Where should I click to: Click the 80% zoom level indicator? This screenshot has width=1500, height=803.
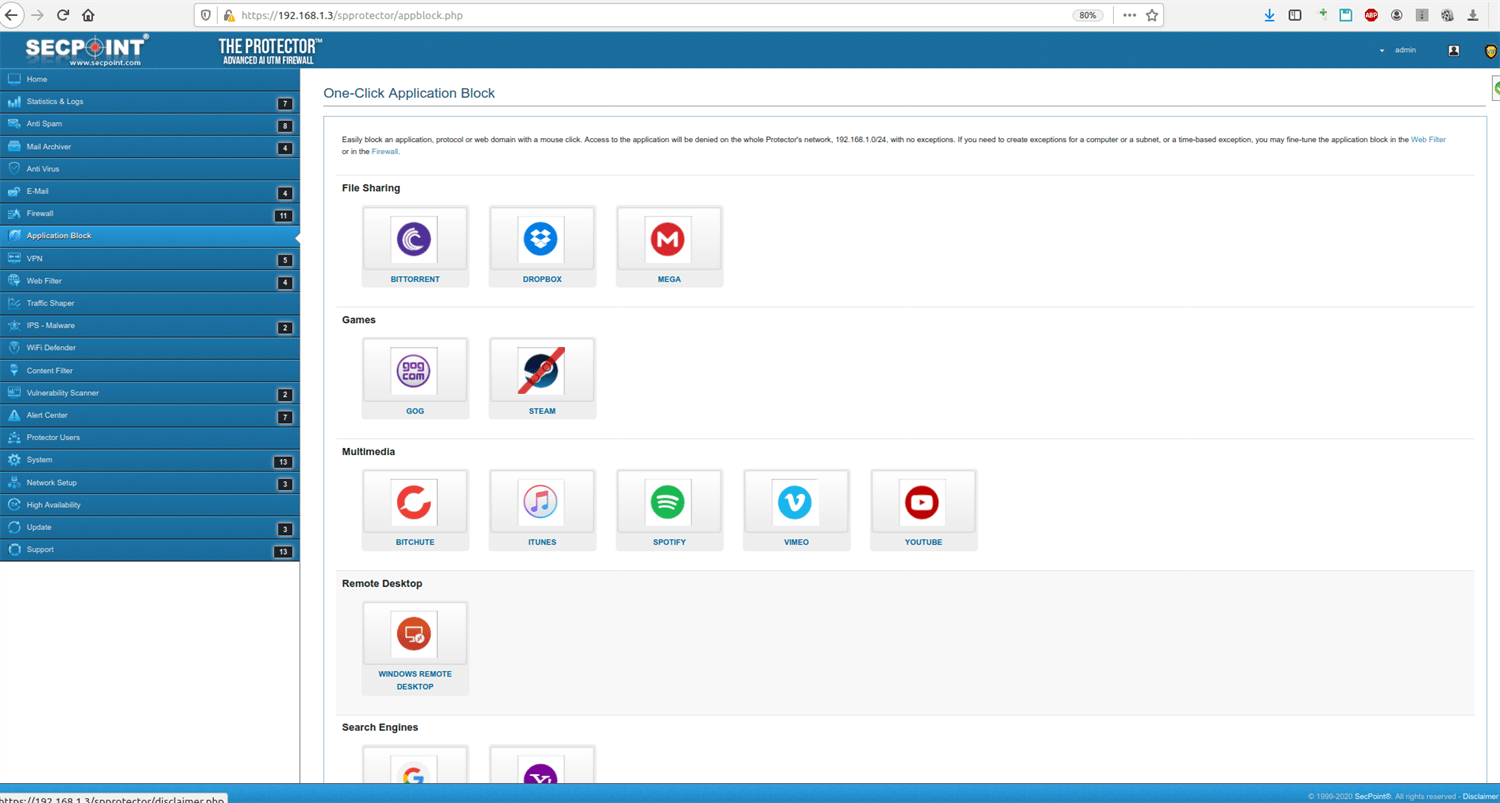pos(1087,16)
